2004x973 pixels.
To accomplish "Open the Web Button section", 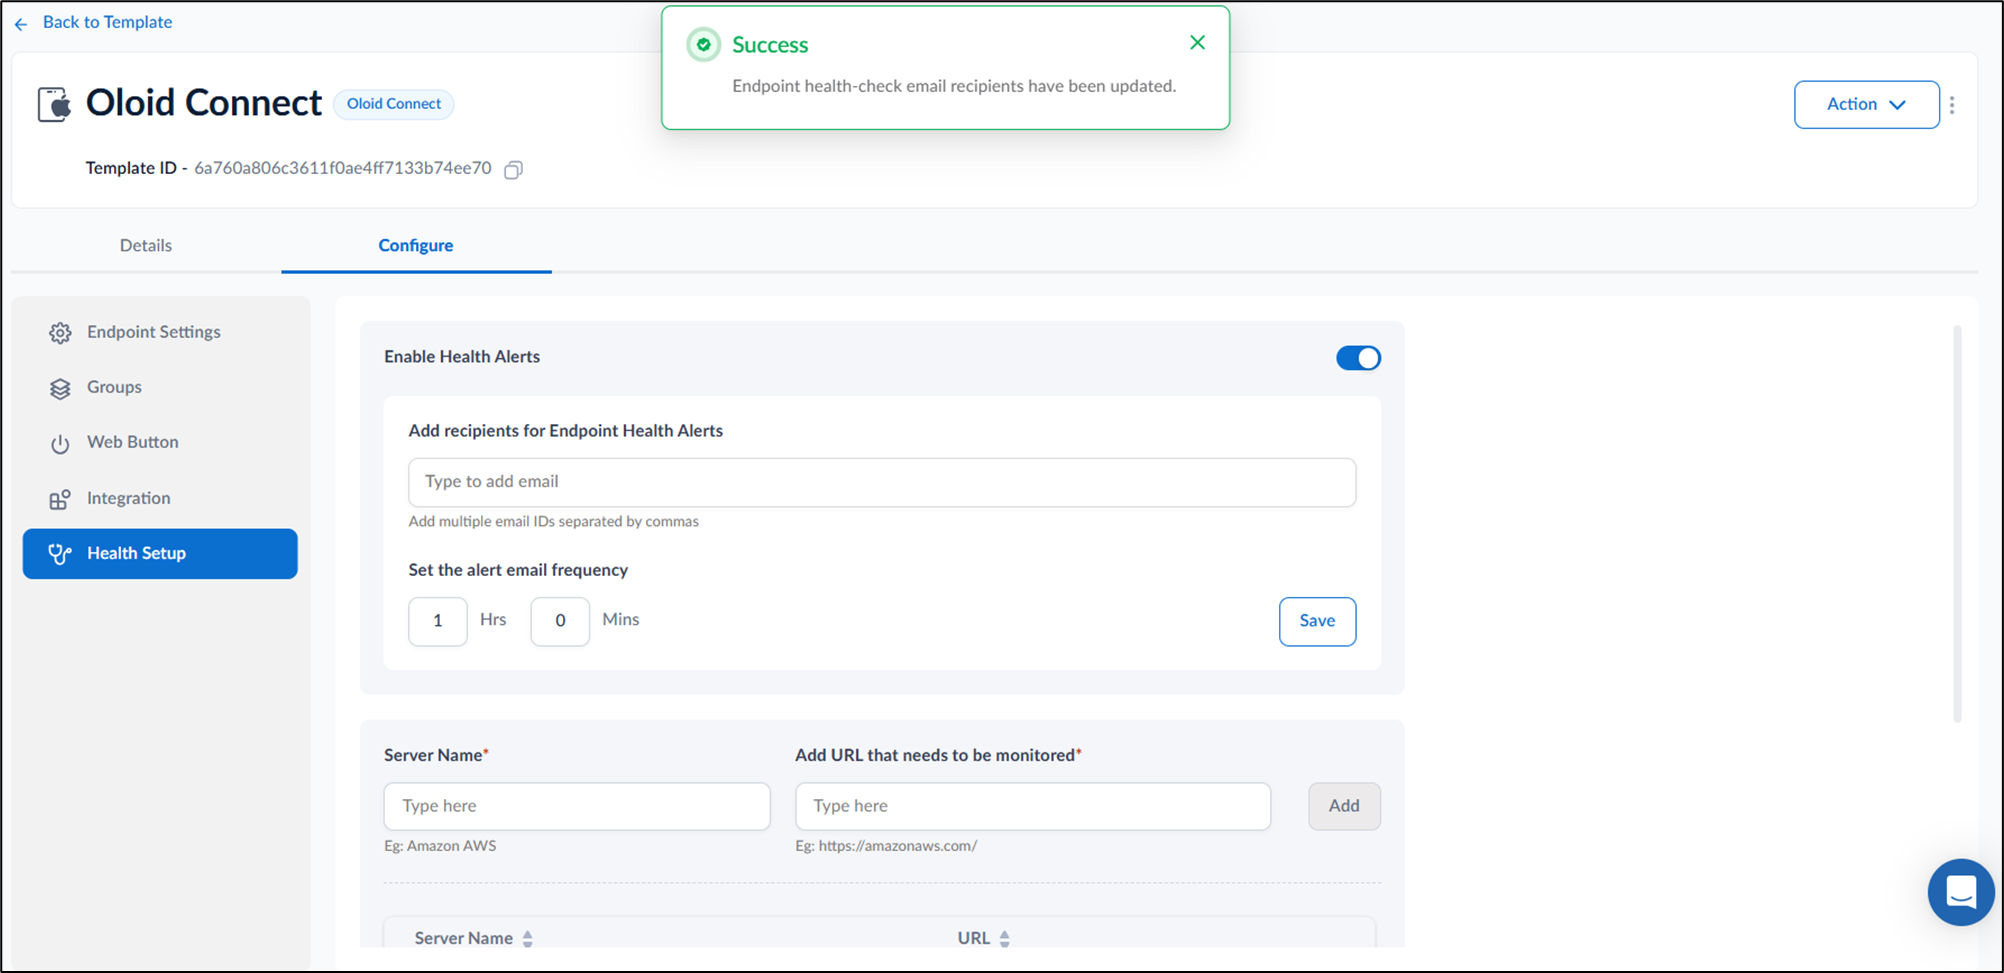I will 160,442.
